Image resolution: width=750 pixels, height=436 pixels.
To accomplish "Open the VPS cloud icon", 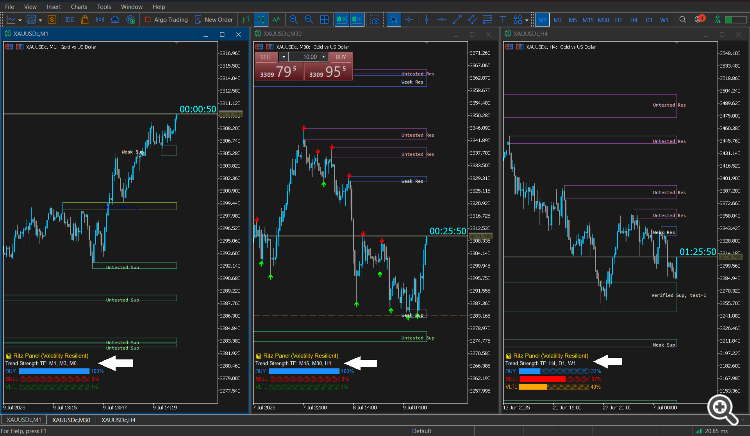I will [x=115, y=20].
